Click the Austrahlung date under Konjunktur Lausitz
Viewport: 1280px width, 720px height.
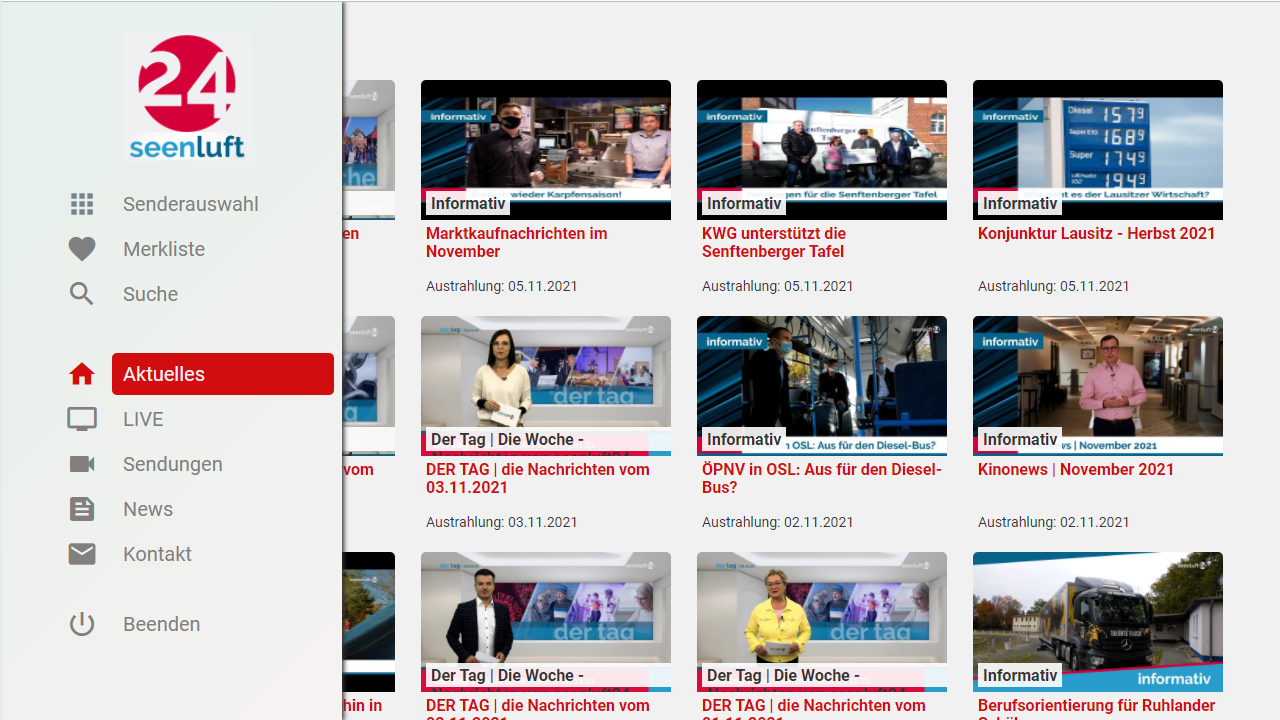1054,286
